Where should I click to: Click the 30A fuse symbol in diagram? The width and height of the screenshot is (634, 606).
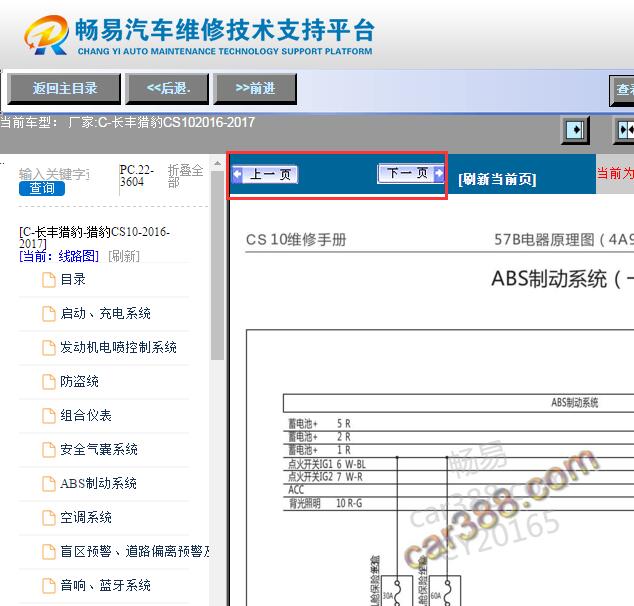click(x=396, y=591)
